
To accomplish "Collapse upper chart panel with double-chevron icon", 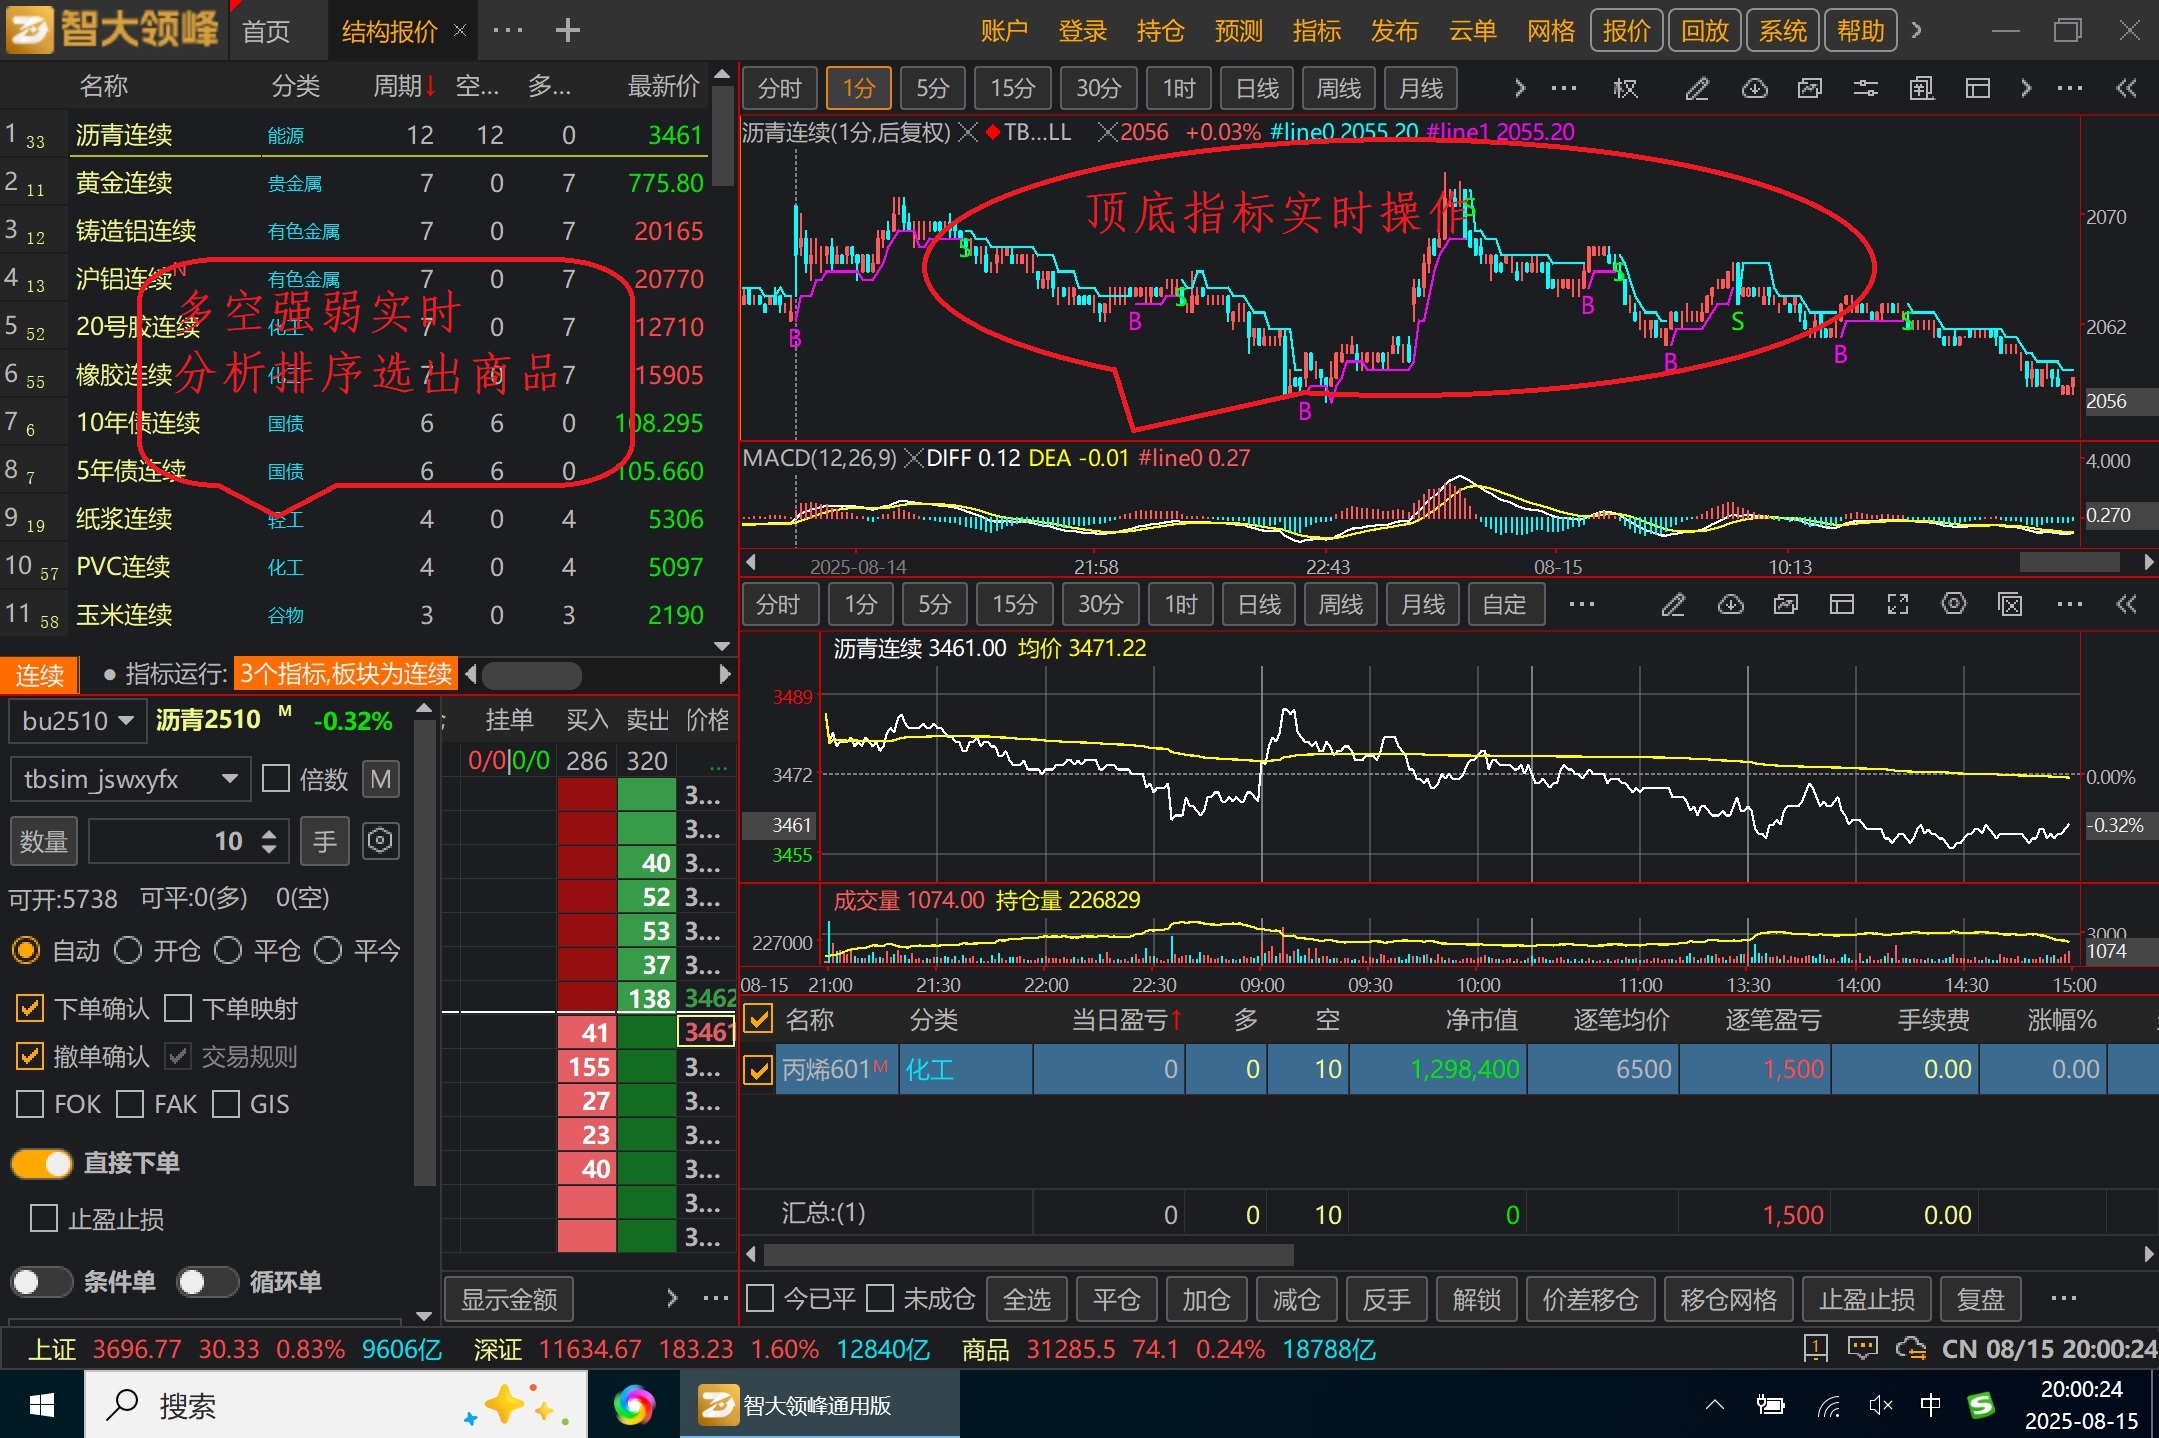I will click(2126, 89).
